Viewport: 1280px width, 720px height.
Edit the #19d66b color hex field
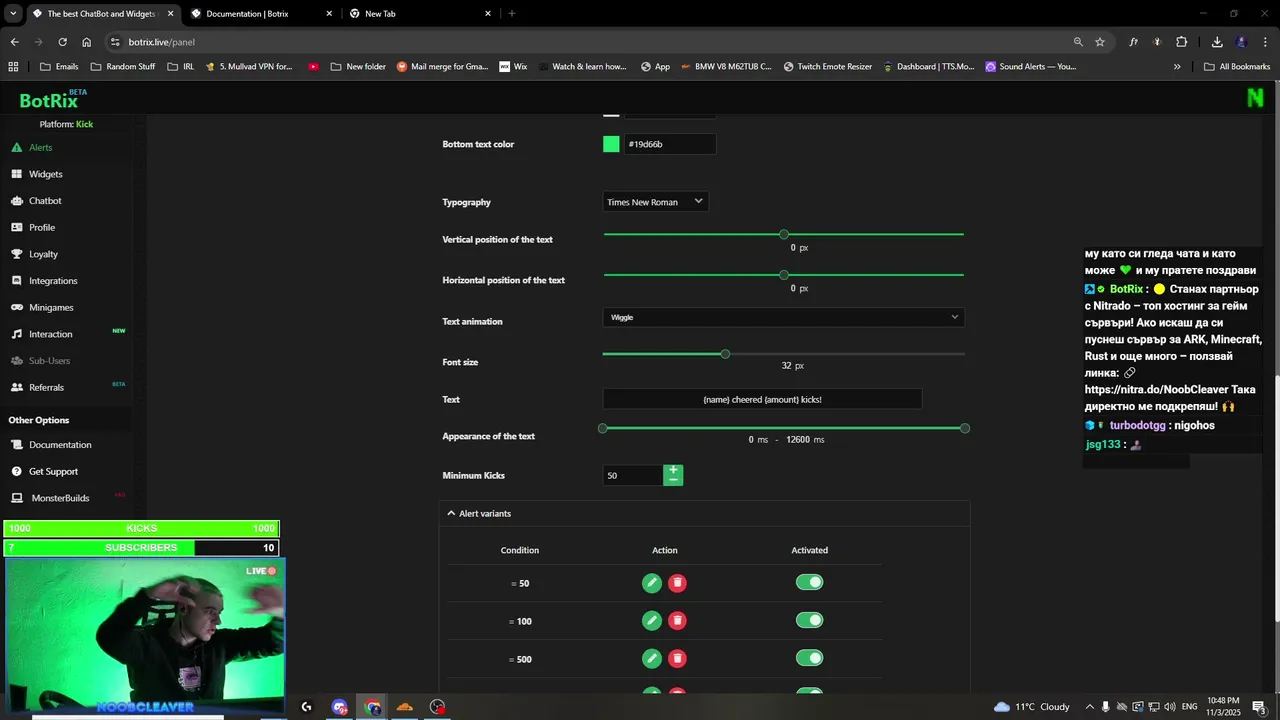pos(669,144)
